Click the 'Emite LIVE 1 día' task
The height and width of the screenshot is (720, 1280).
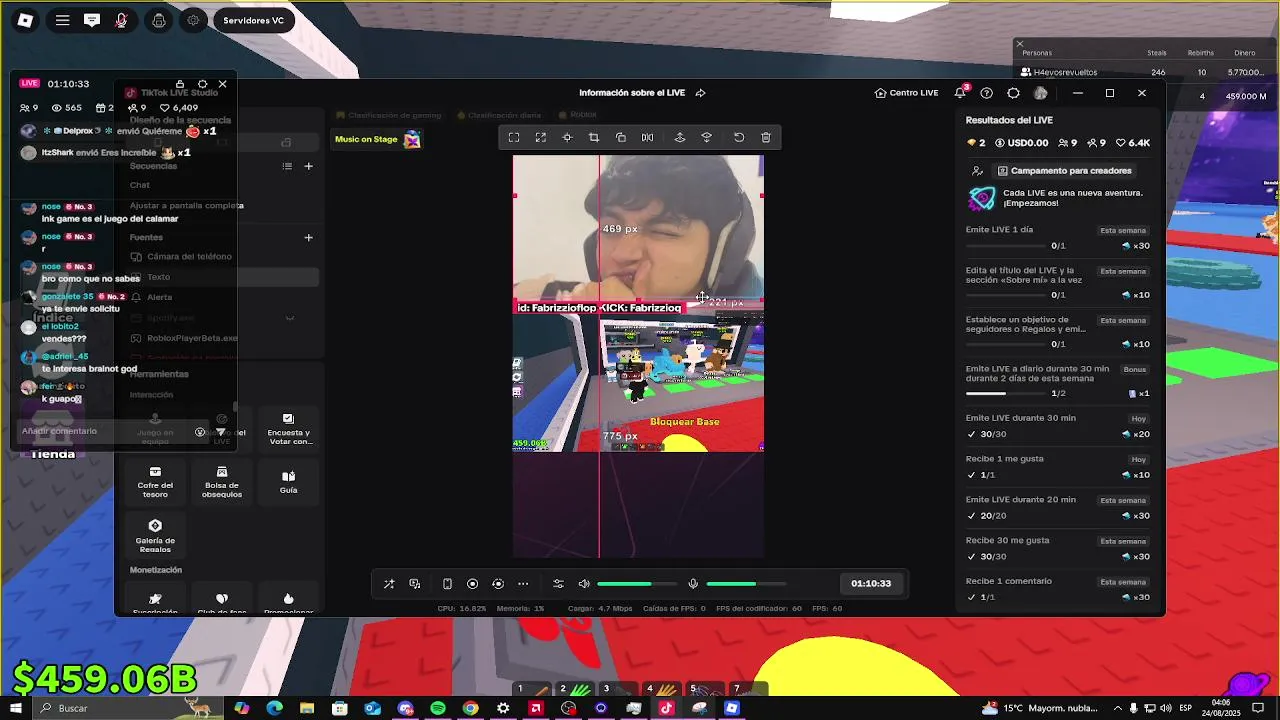pyautogui.click(x=1058, y=237)
